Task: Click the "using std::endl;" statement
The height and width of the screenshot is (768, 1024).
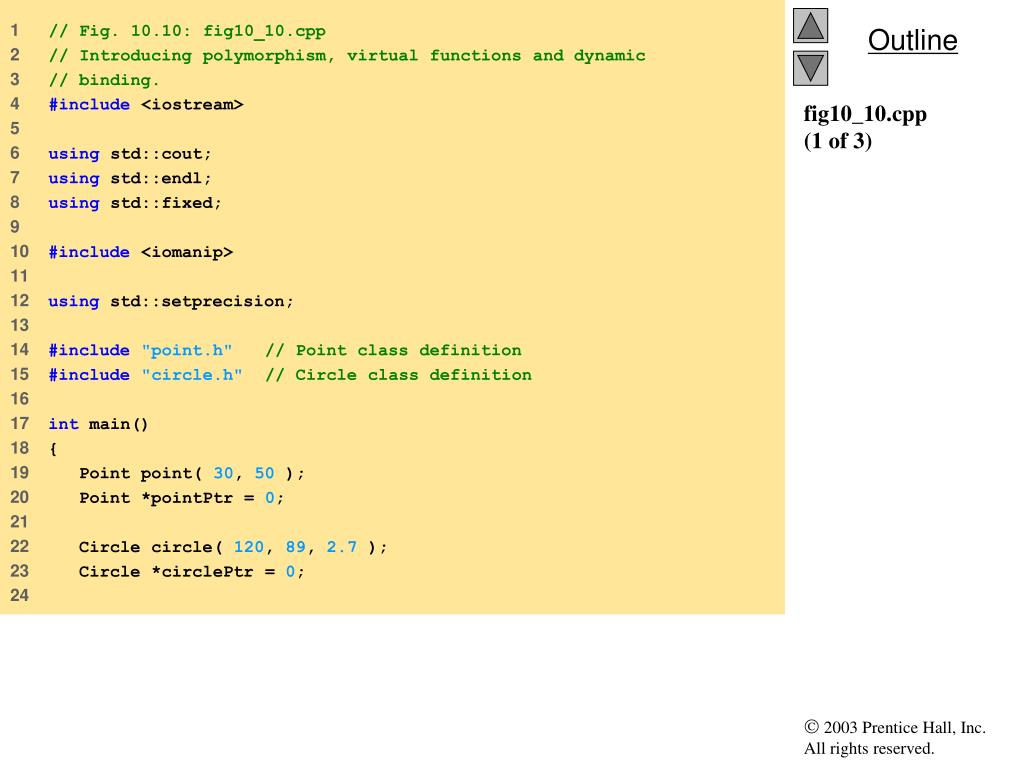Action: click(x=130, y=178)
